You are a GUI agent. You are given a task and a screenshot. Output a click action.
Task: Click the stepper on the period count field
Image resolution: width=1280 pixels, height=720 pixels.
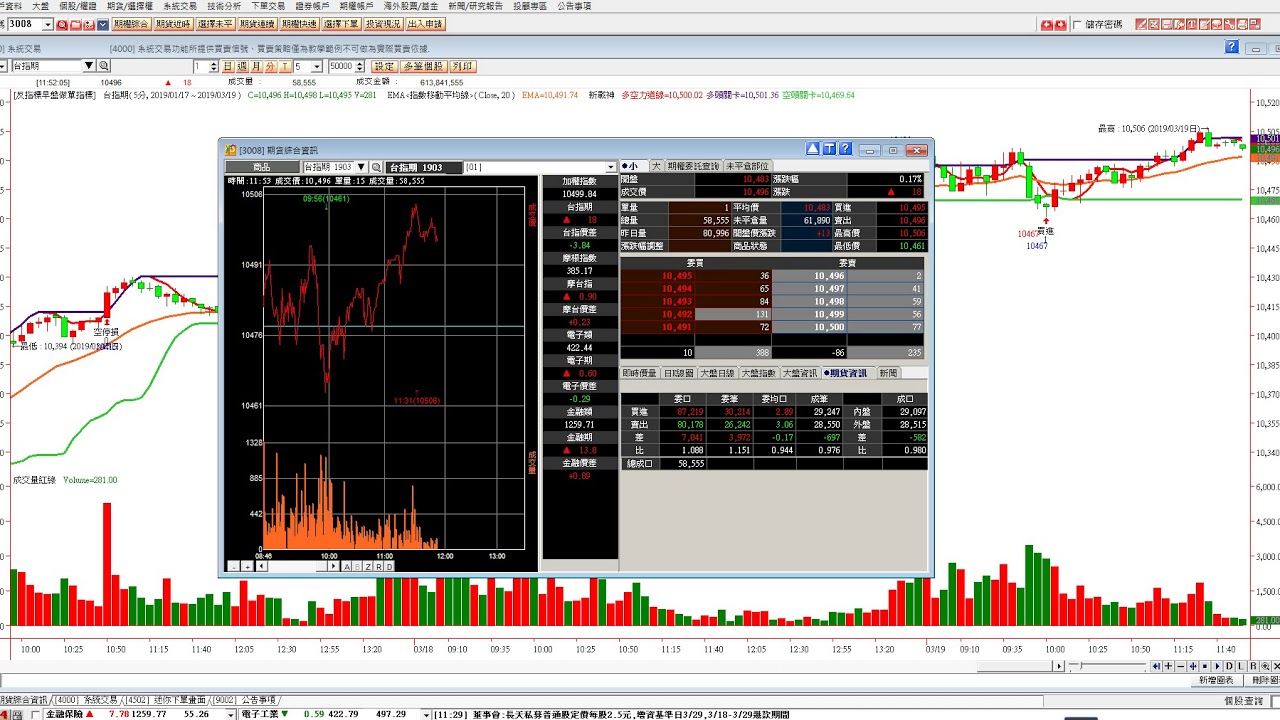pos(213,66)
